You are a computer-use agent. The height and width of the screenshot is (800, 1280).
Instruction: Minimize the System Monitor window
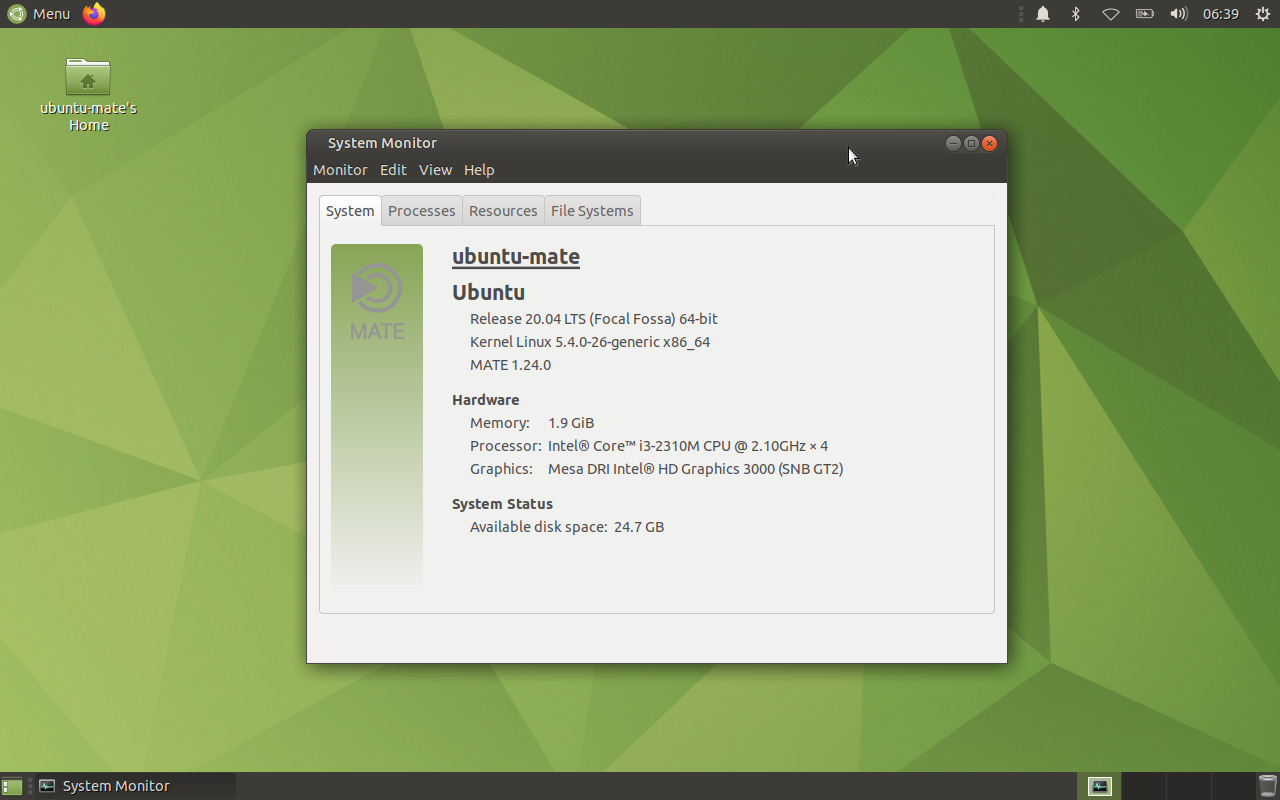tap(953, 143)
